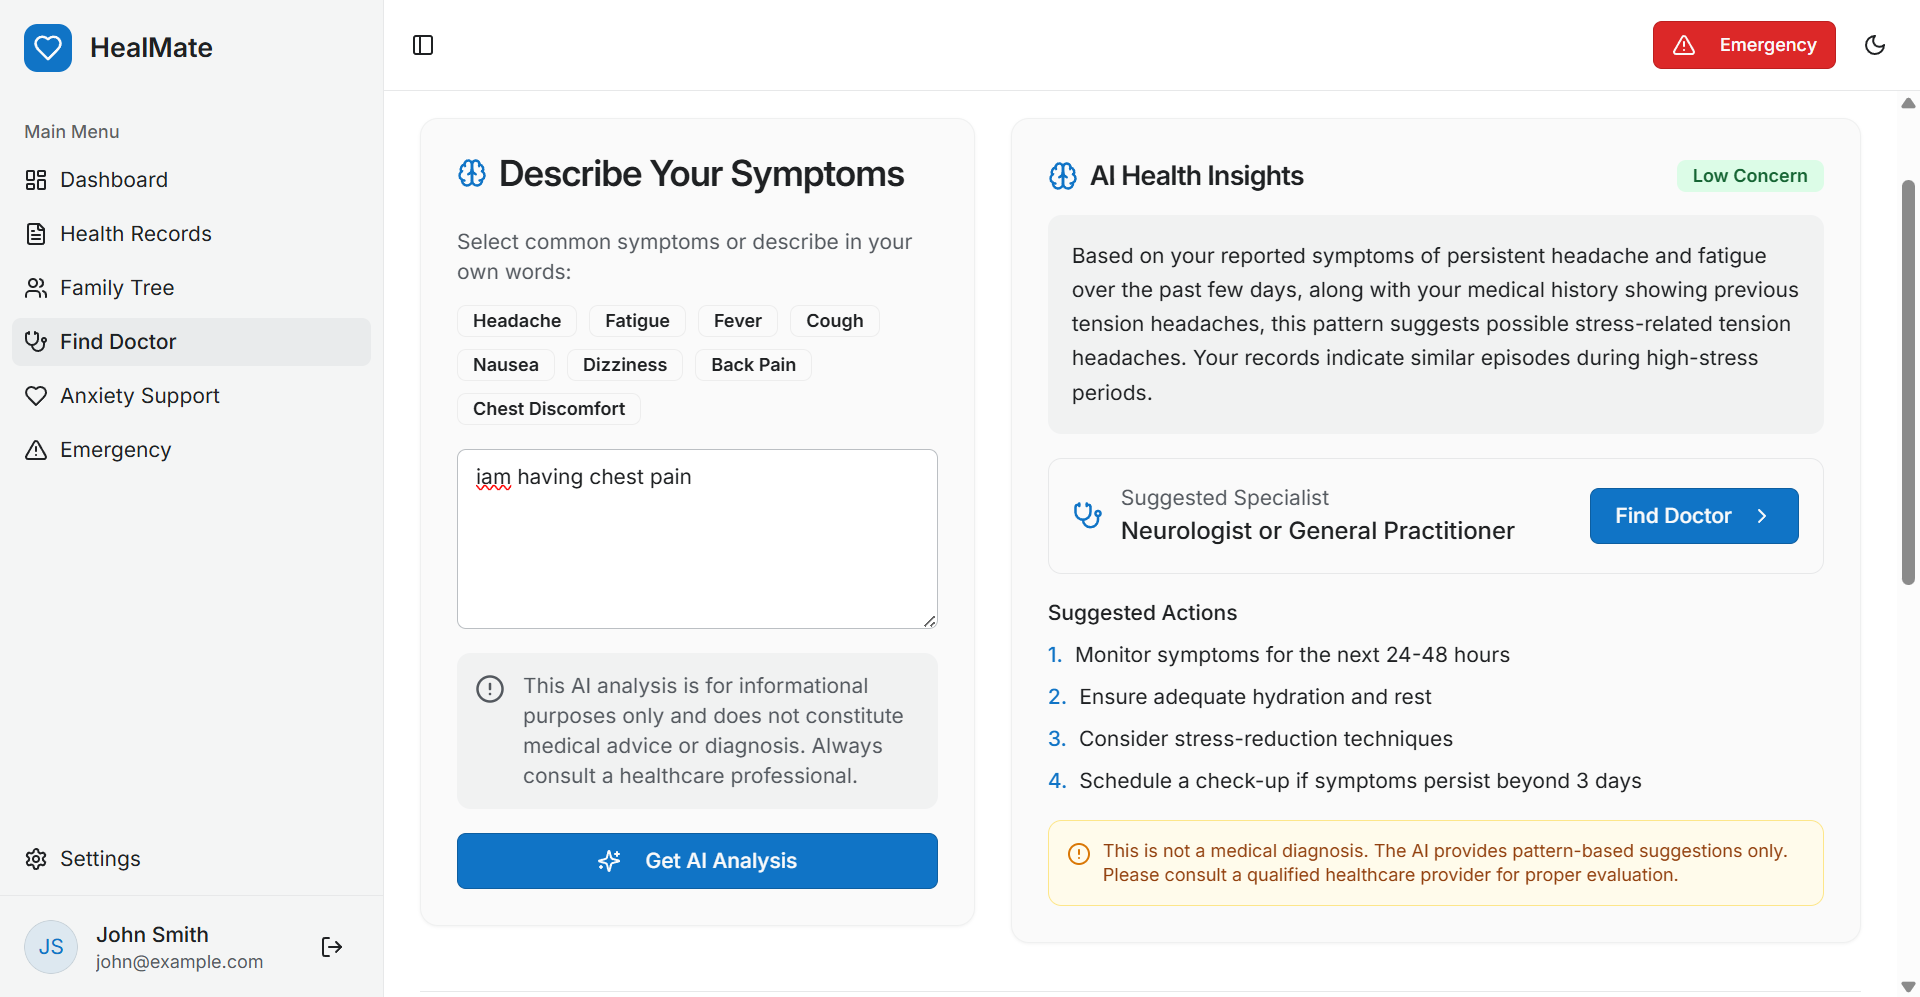Switch to dark mode with moon icon
Image resolution: width=1920 pixels, height=997 pixels.
[x=1875, y=45]
